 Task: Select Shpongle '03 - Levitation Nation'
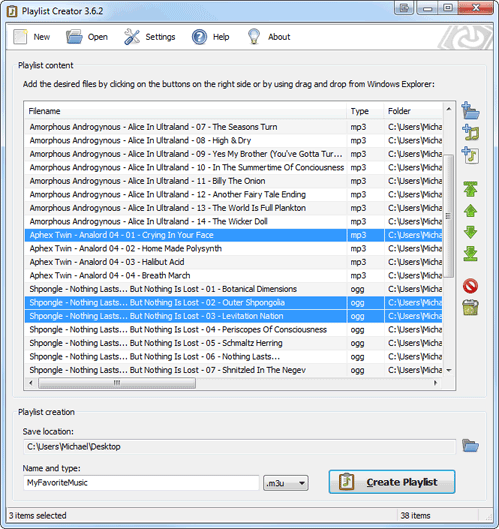(233, 316)
